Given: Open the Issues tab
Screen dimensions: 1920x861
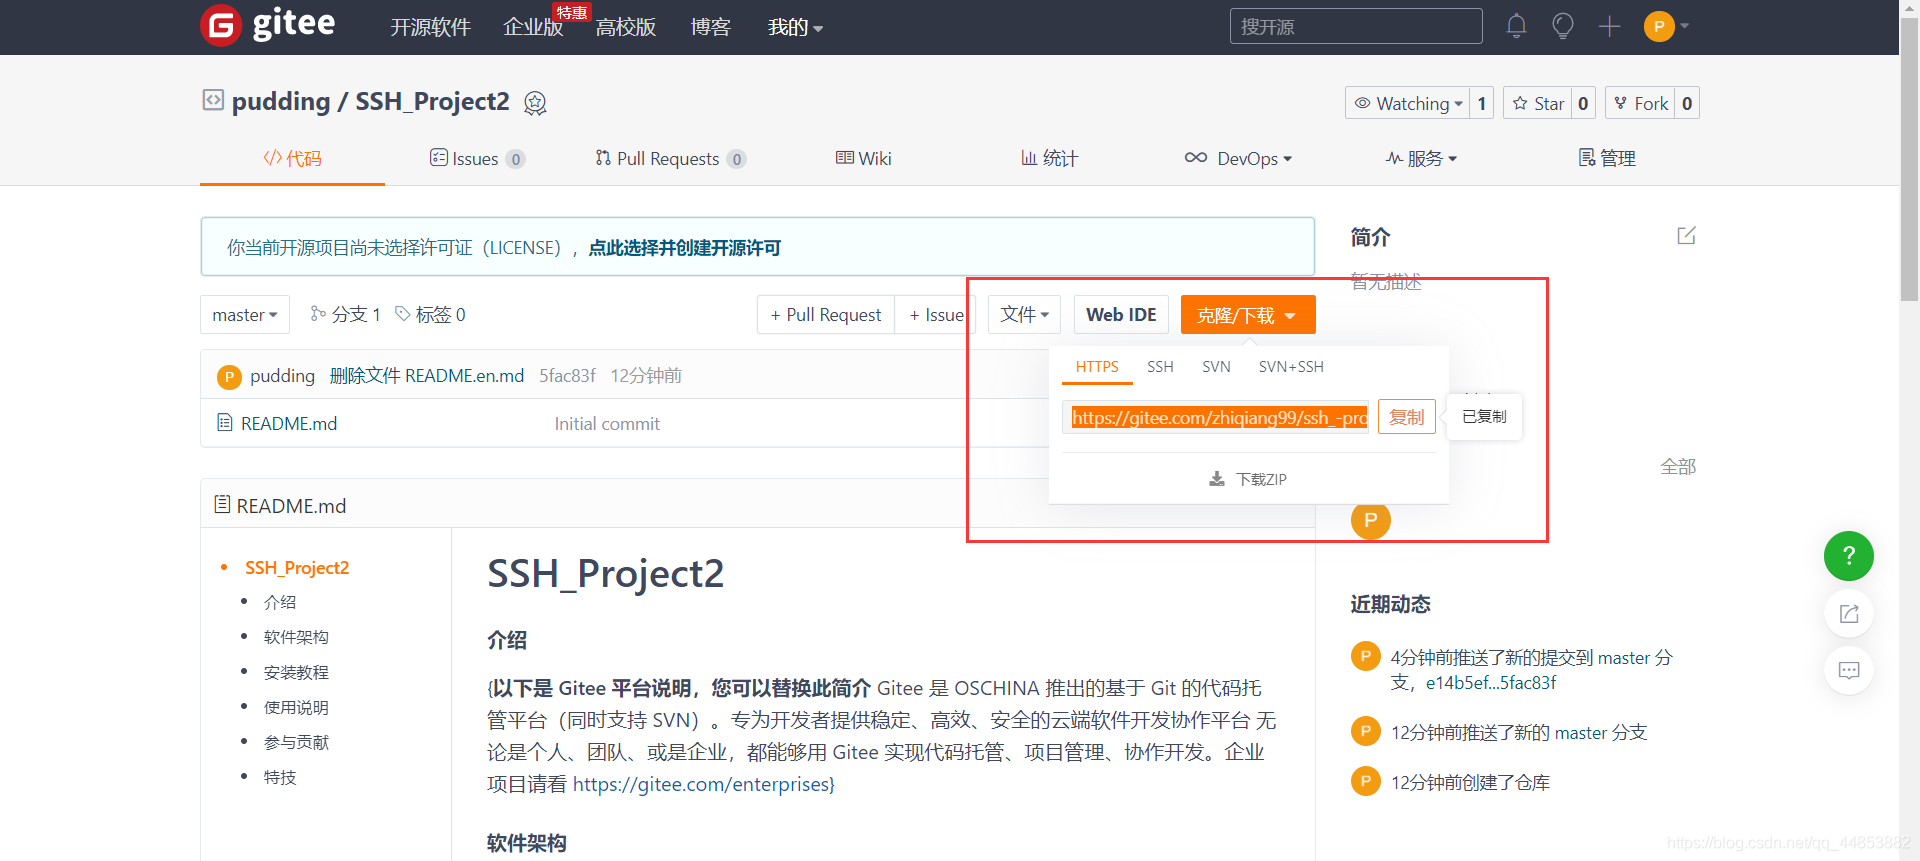Looking at the screenshot, I should pyautogui.click(x=477, y=158).
